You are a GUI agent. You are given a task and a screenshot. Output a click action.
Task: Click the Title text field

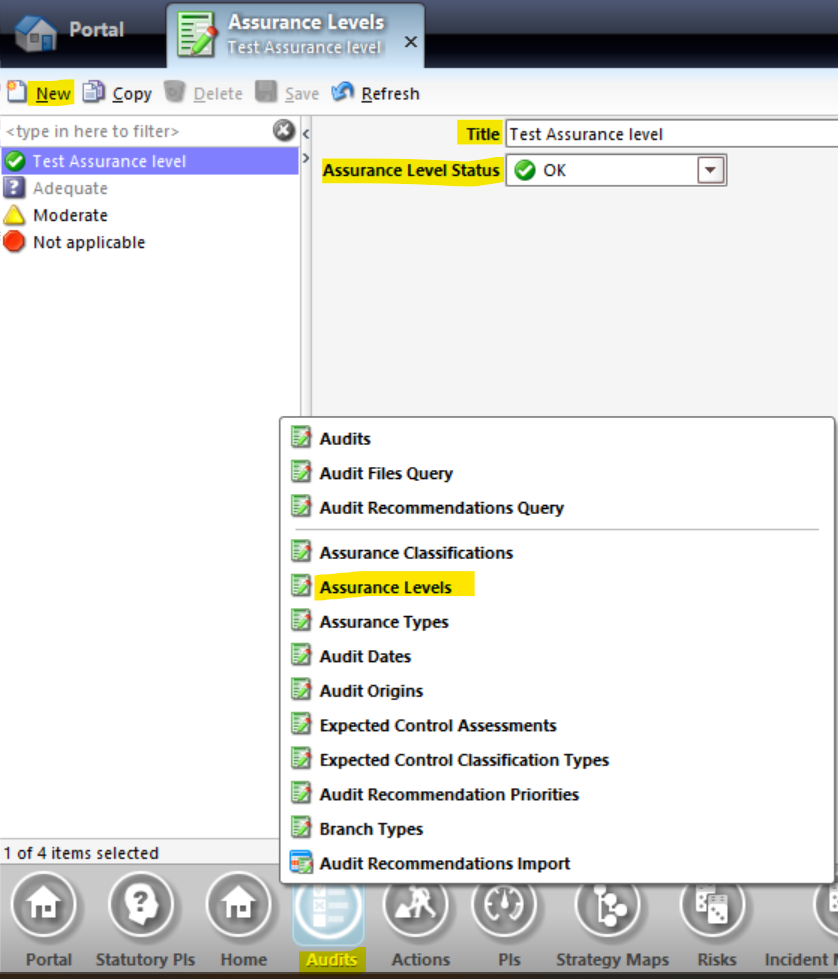point(672,134)
